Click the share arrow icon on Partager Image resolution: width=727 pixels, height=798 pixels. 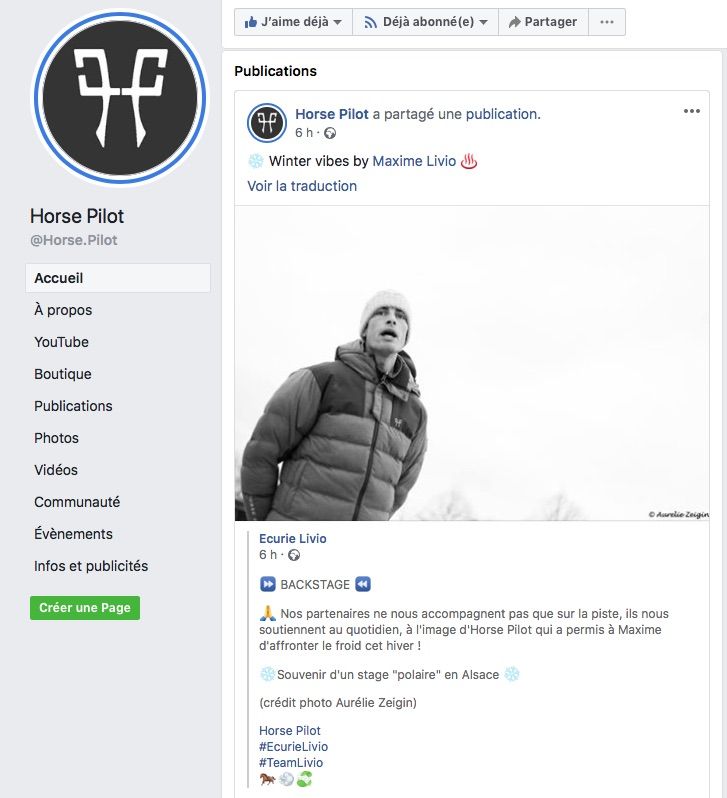tap(515, 22)
